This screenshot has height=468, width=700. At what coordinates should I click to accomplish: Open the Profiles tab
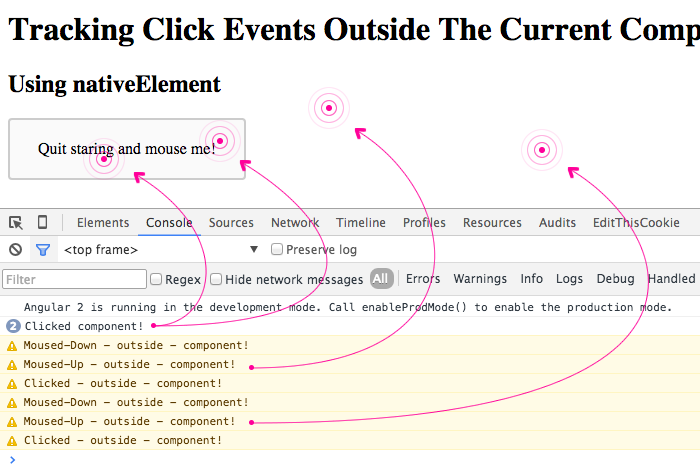pyautogui.click(x=424, y=222)
